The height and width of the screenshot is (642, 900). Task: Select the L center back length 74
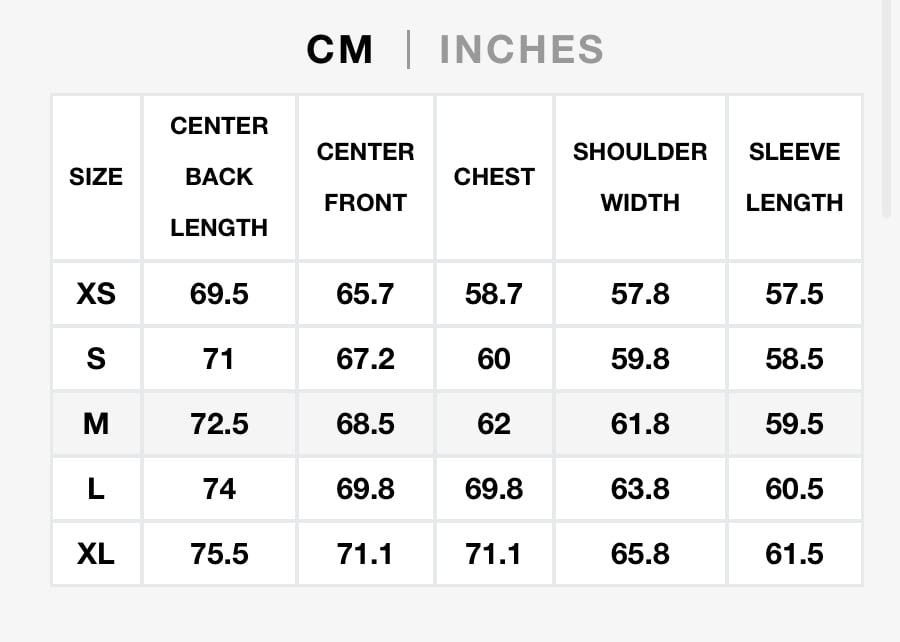[x=219, y=489]
